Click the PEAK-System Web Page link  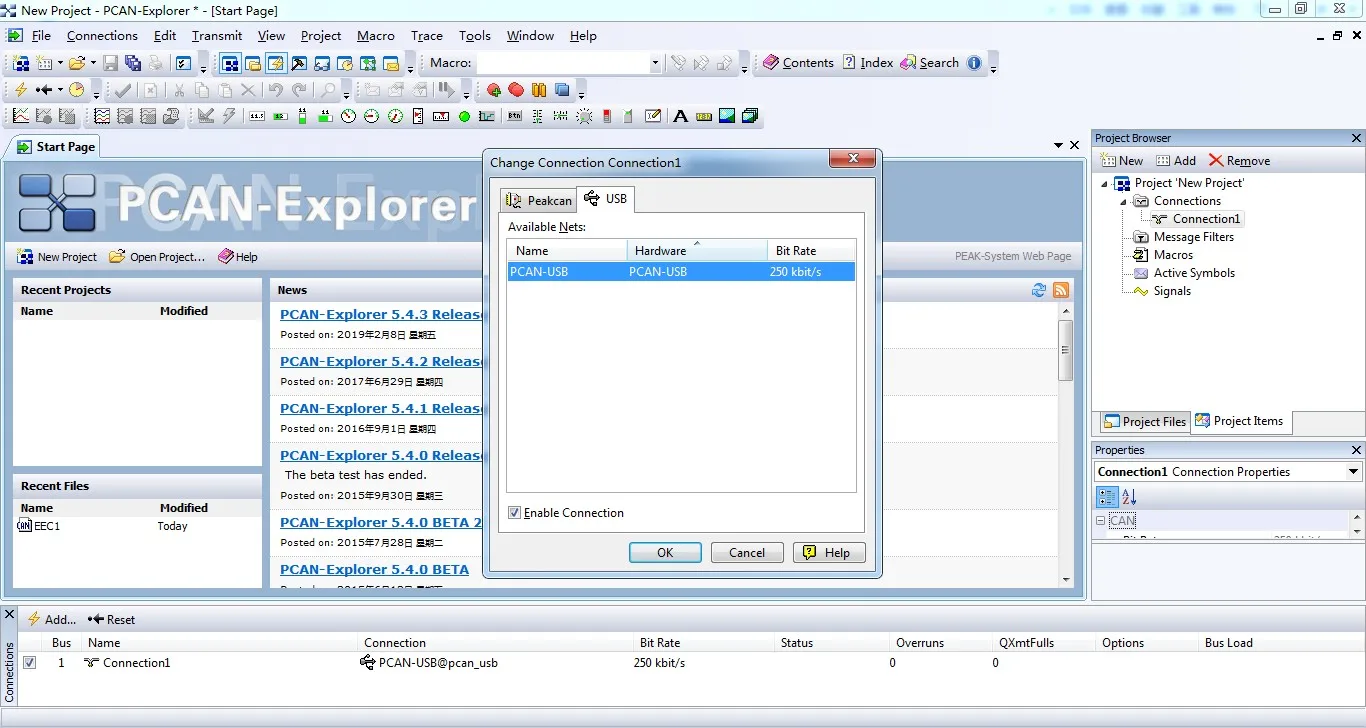click(1013, 257)
